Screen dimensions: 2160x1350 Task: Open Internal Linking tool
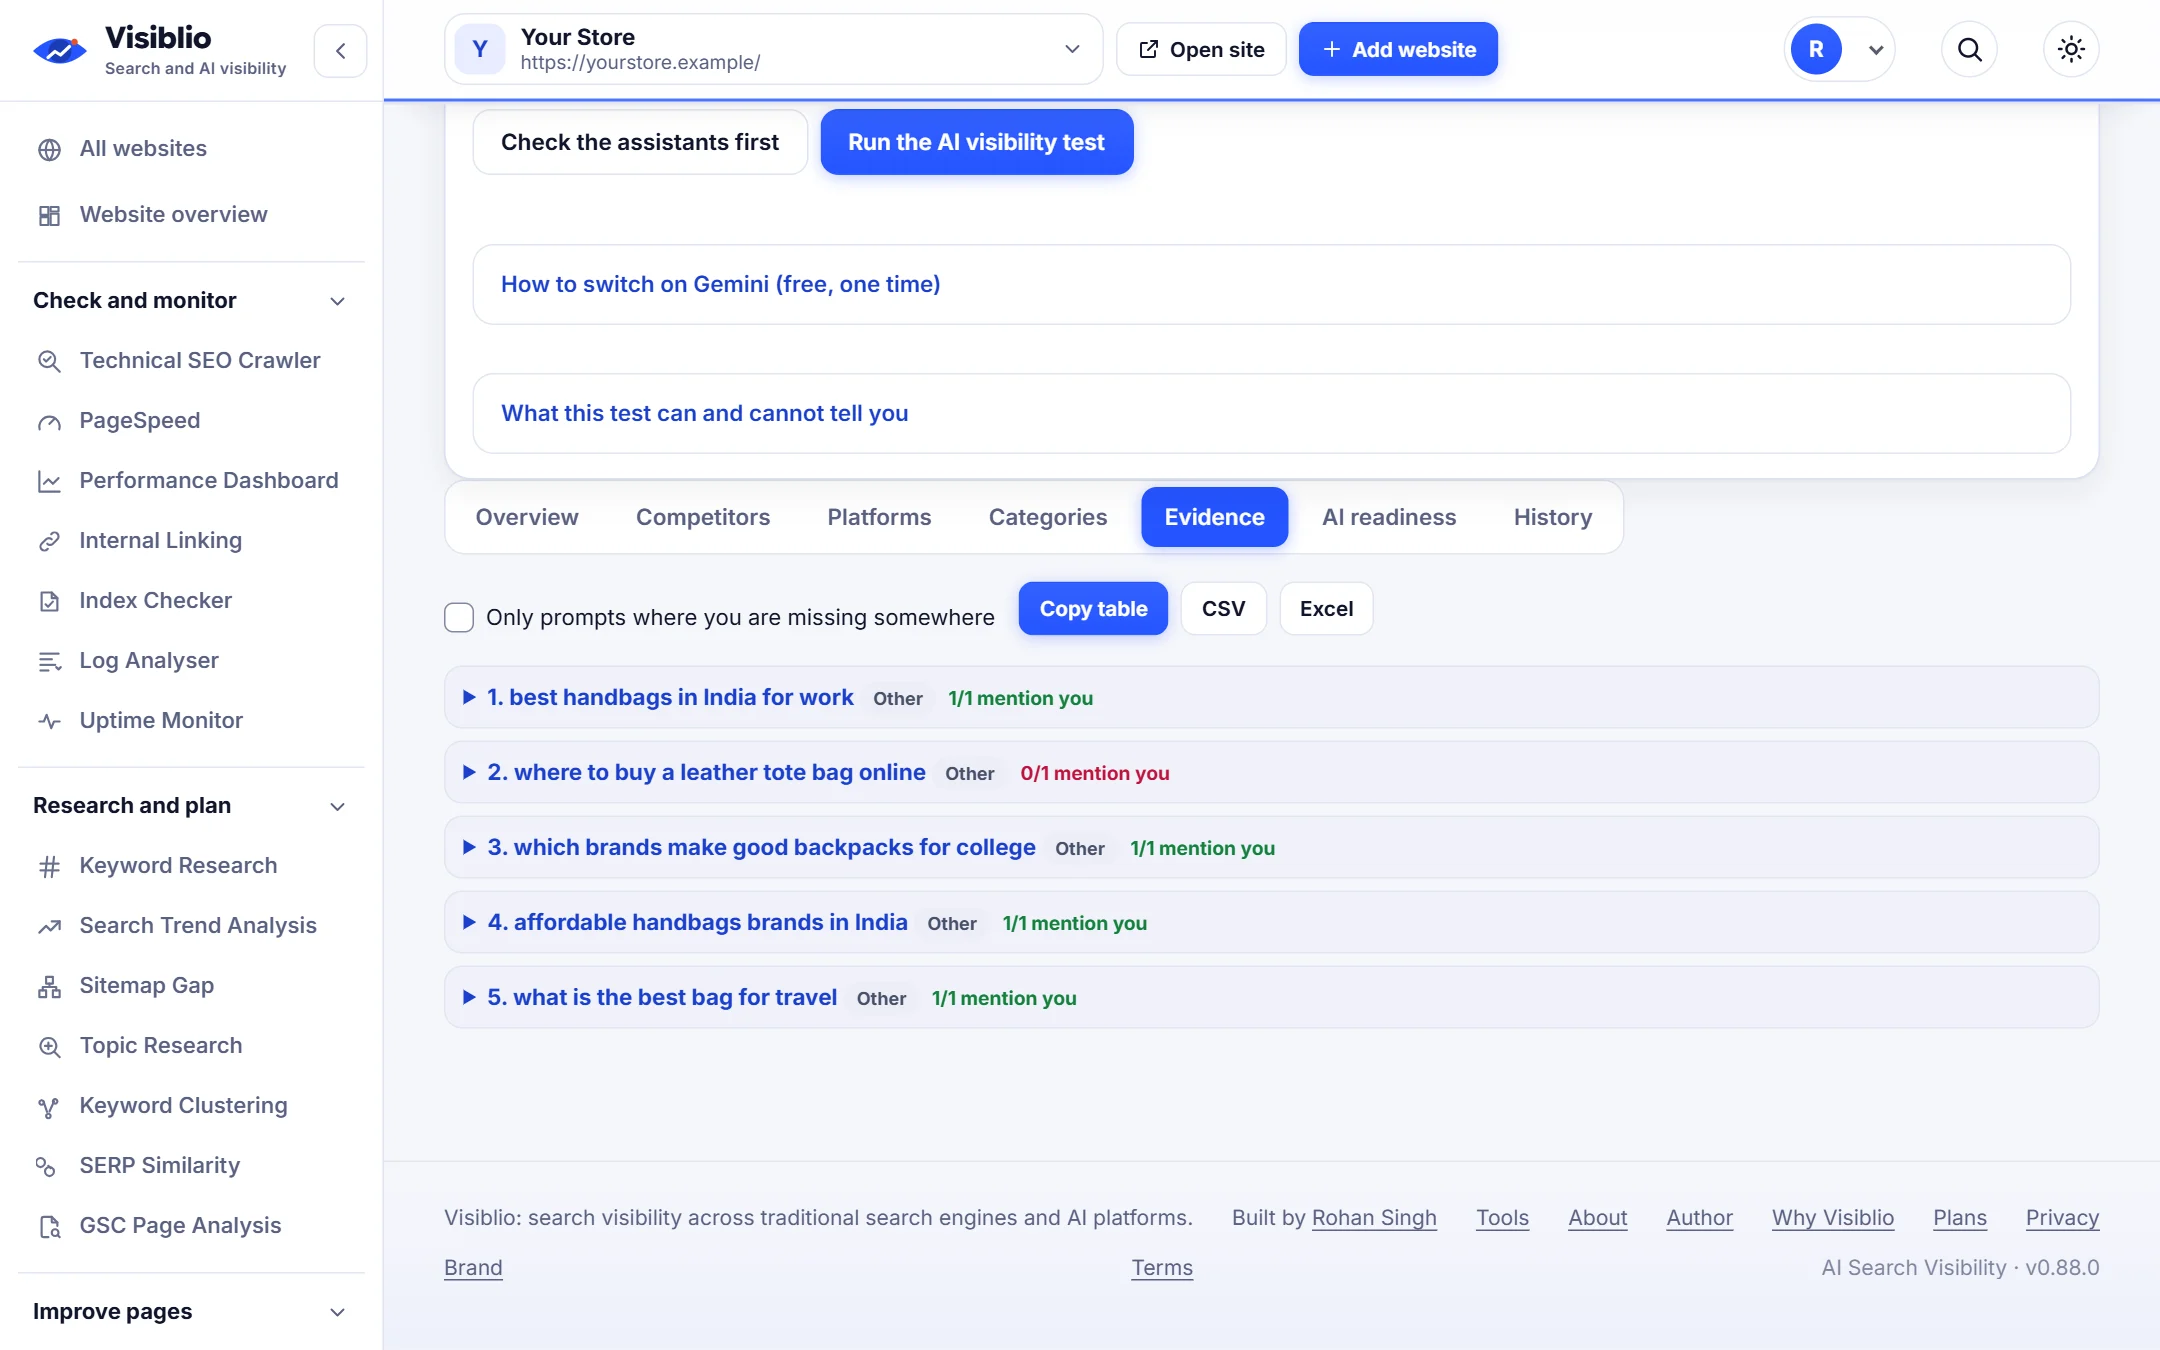pos(160,540)
